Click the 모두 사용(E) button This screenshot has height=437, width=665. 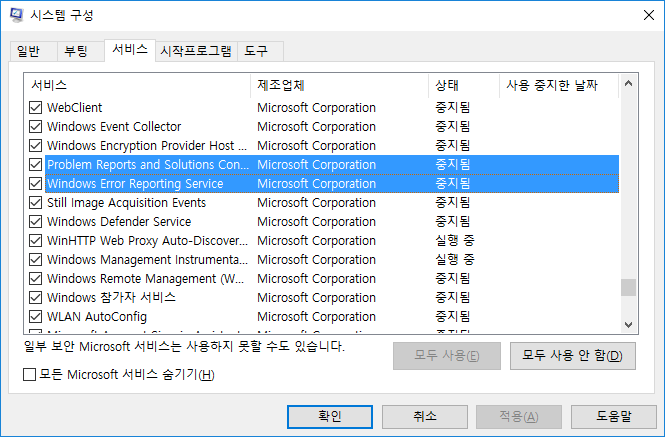pos(447,356)
